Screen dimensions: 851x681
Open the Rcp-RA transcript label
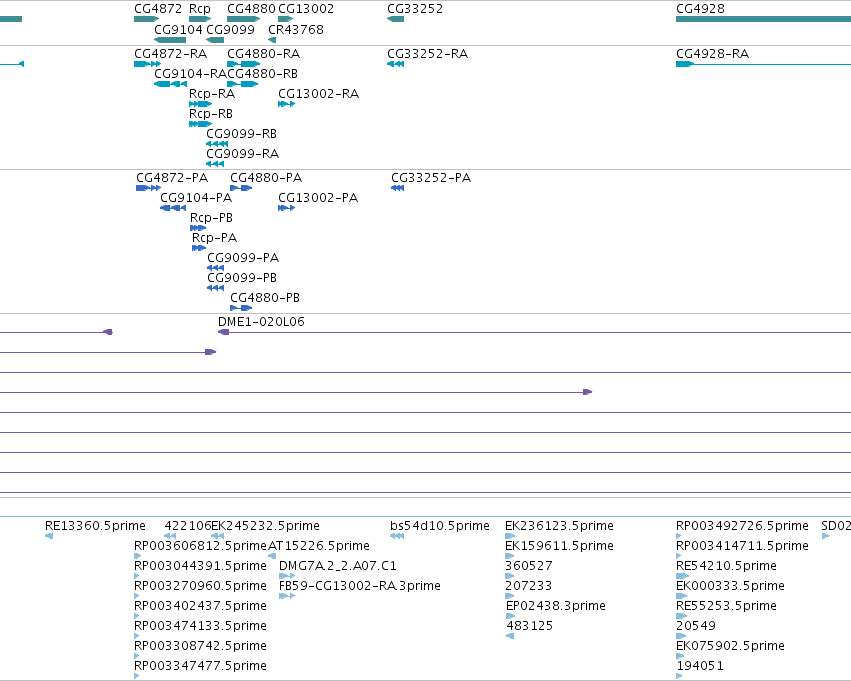coord(212,94)
